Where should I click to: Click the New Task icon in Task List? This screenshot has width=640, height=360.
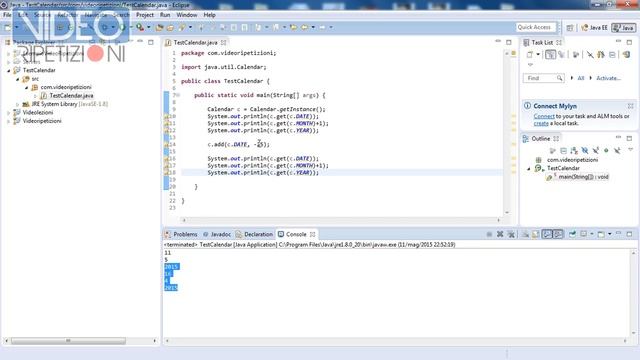(529, 55)
